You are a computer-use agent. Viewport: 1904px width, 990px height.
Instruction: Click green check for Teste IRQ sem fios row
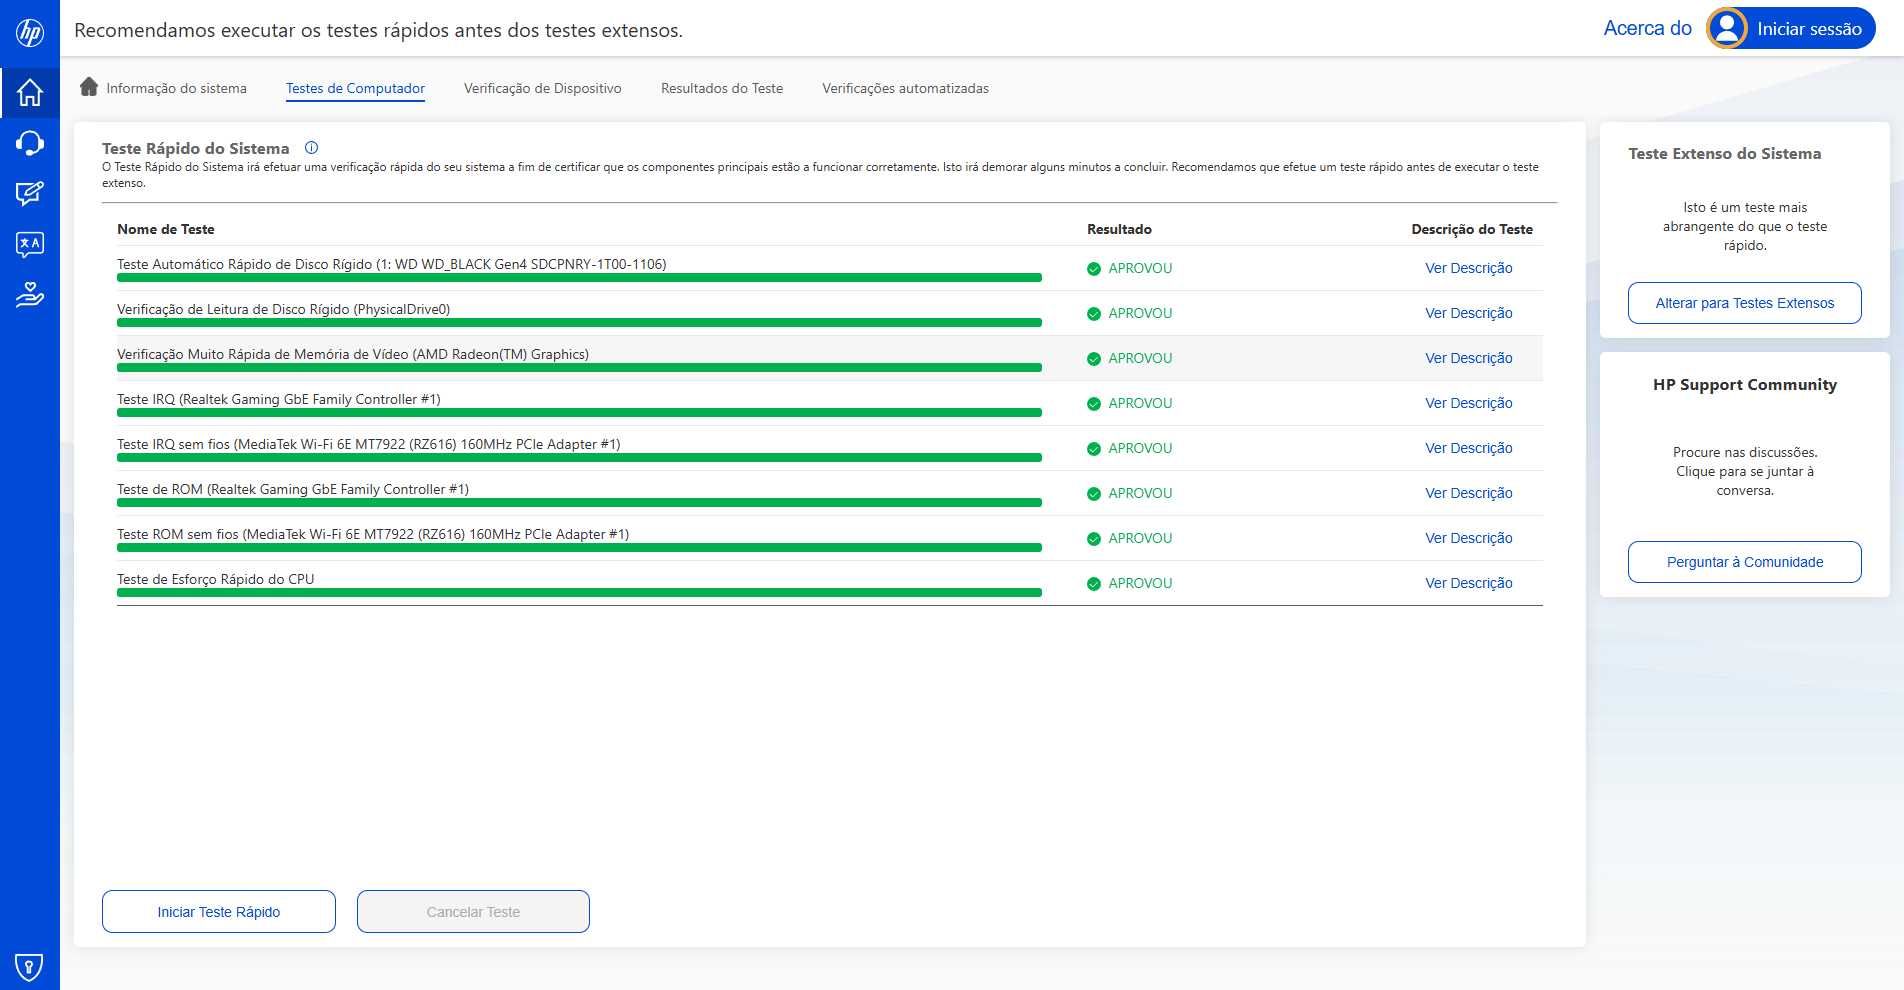point(1093,449)
